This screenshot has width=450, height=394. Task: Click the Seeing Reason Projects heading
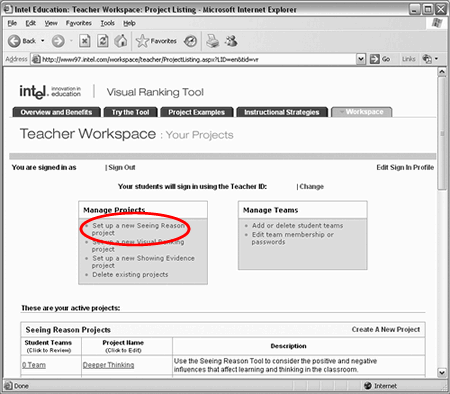tap(68, 330)
